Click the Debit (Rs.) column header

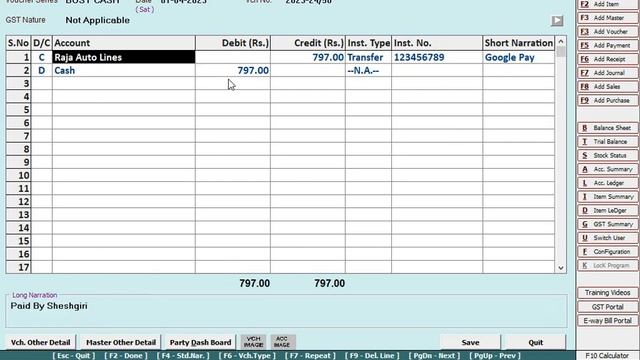[x=233, y=43]
